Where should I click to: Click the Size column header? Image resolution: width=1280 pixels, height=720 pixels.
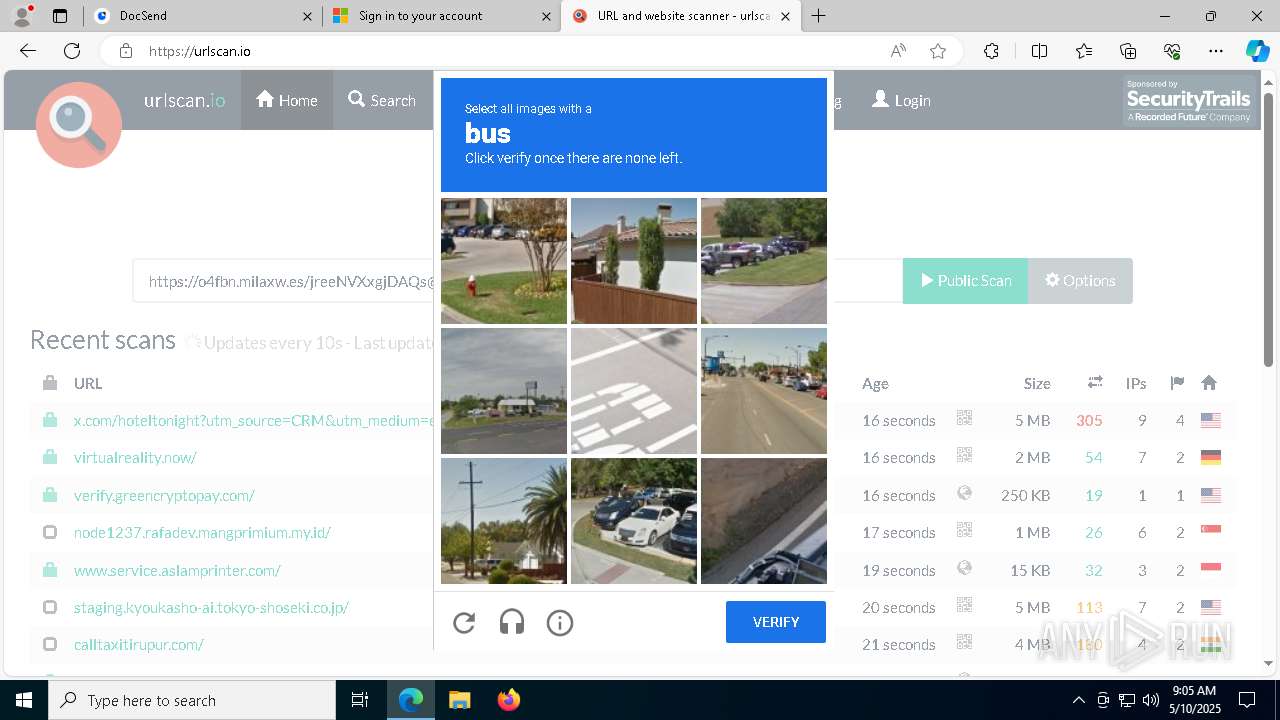[x=1037, y=383]
